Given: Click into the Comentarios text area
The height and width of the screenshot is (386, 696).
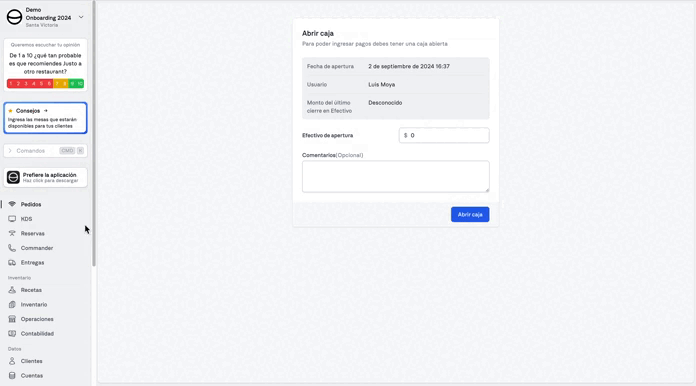Looking at the screenshot, I should pyautogui.click(x=395, y=177).
